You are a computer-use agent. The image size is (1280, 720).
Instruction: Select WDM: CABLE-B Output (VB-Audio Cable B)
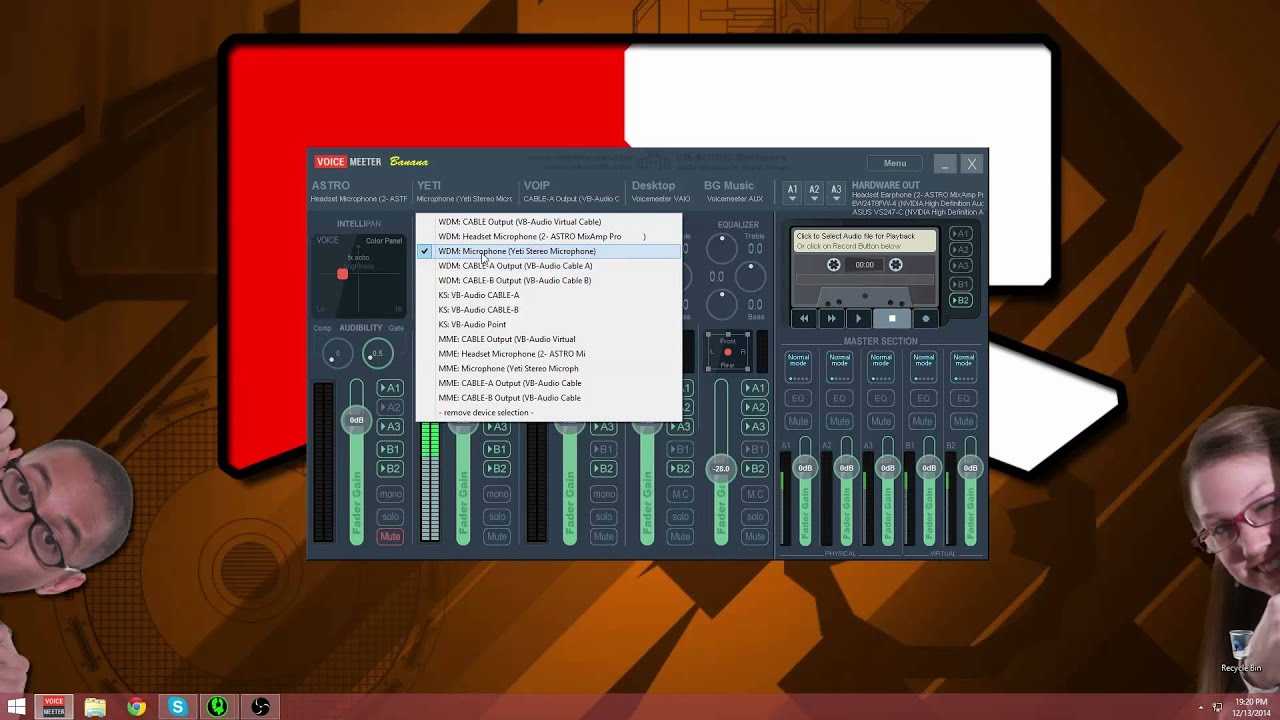548,280
